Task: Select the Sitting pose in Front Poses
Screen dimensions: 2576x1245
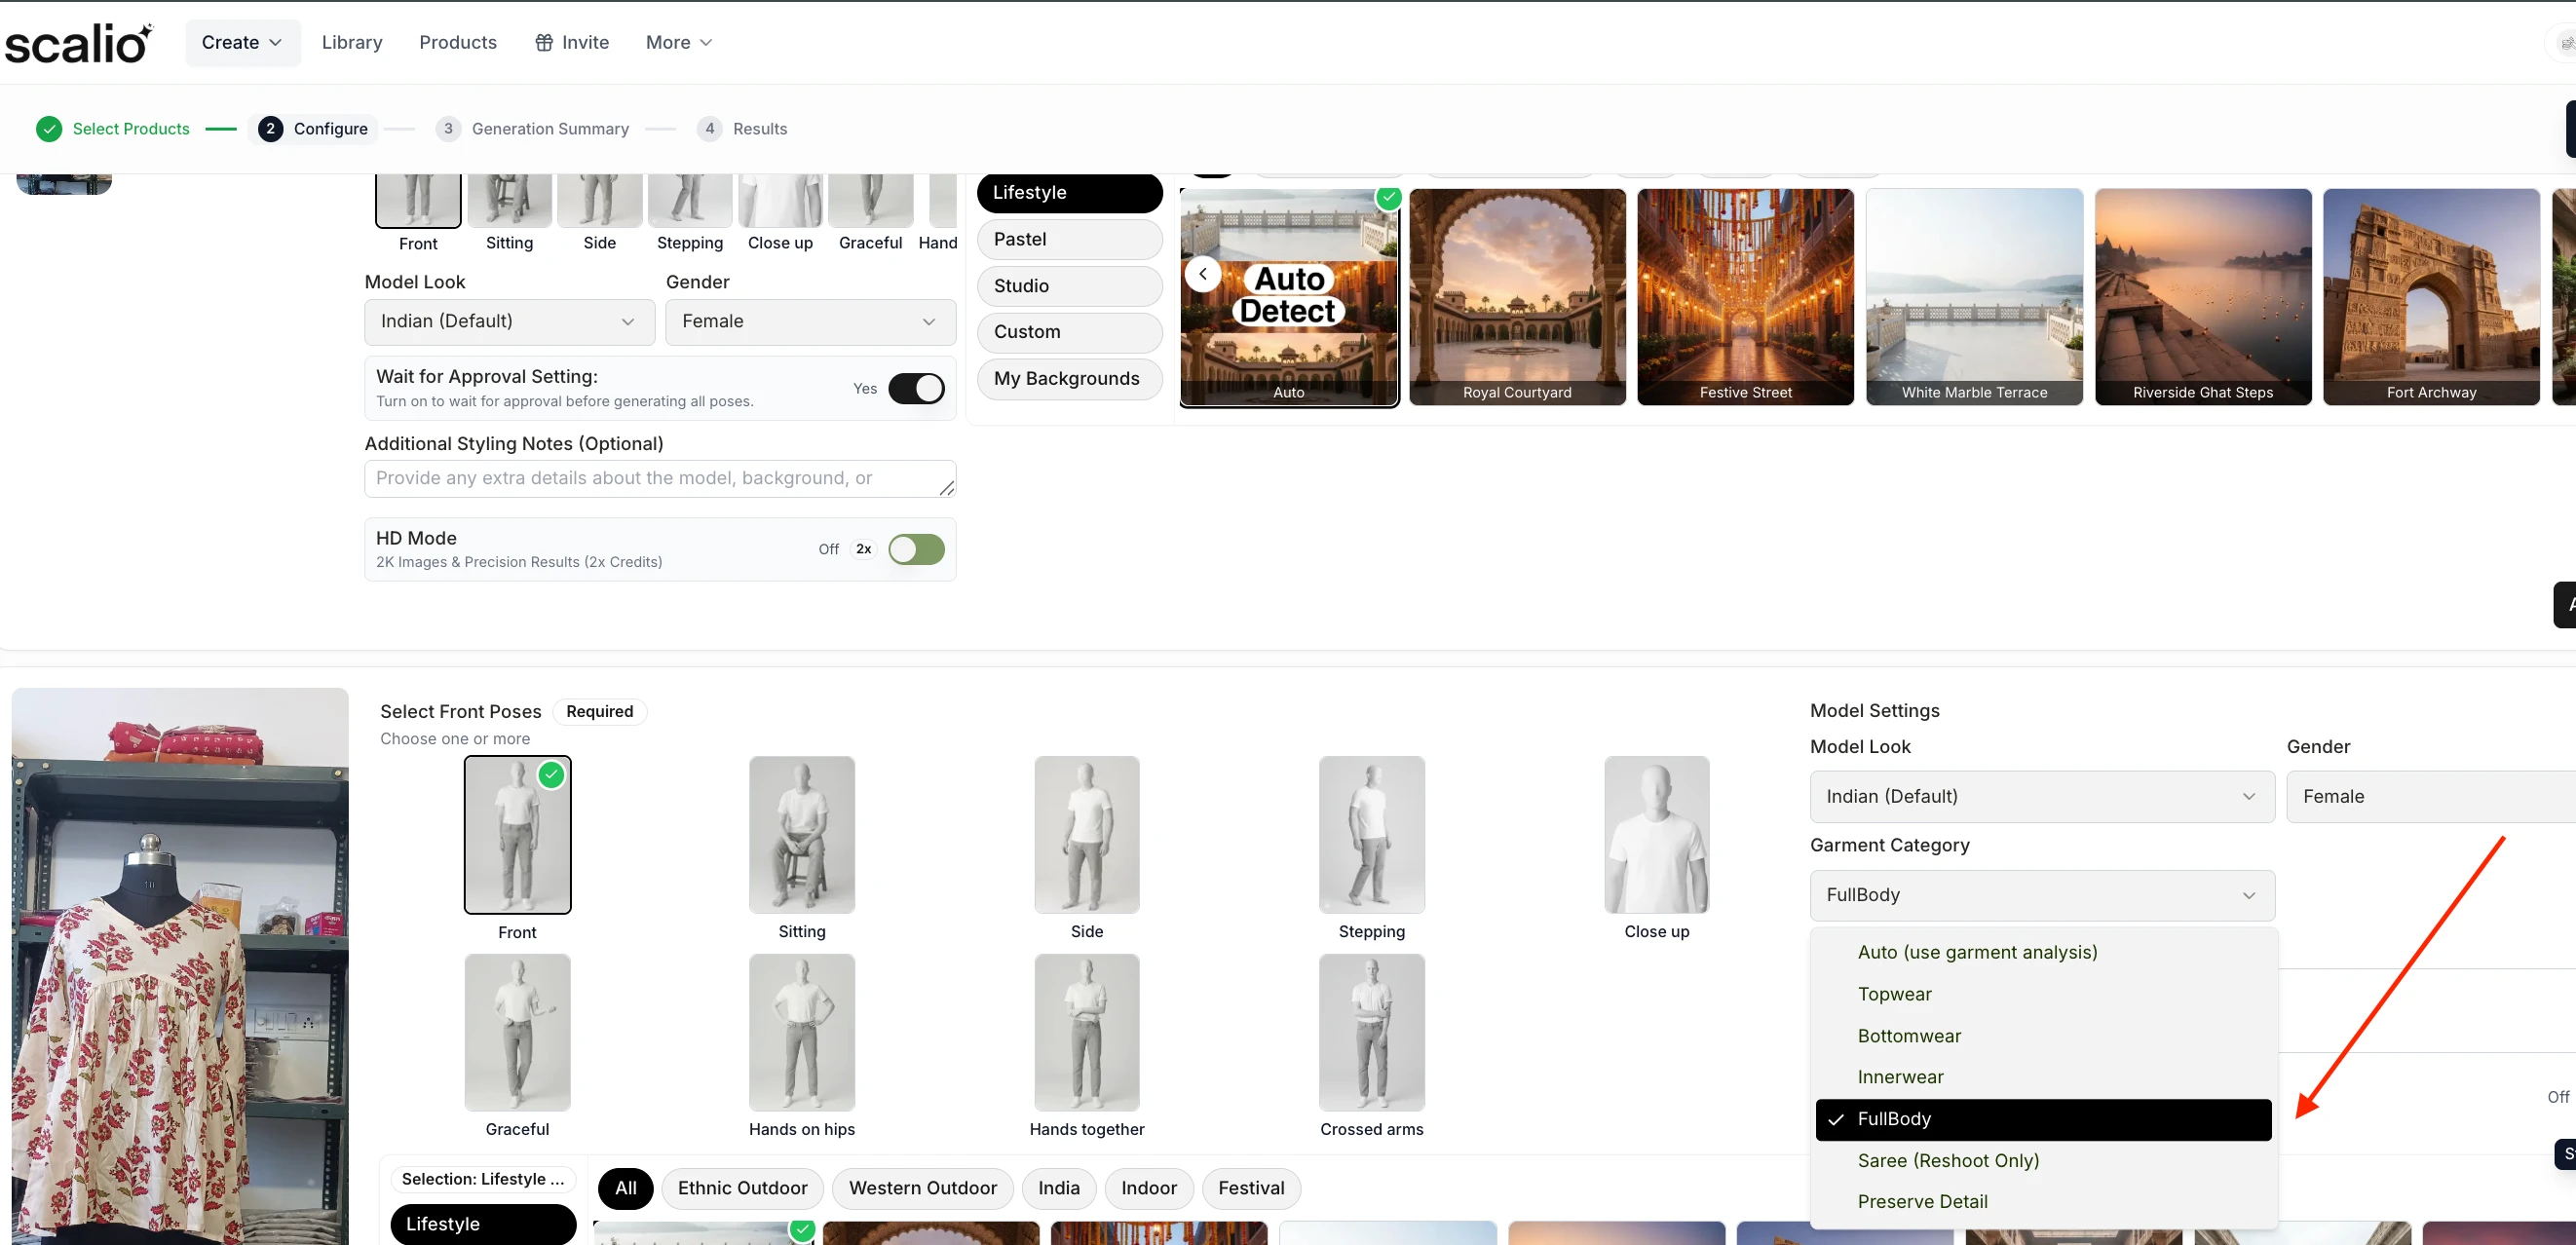Action: tap(801, 835)
